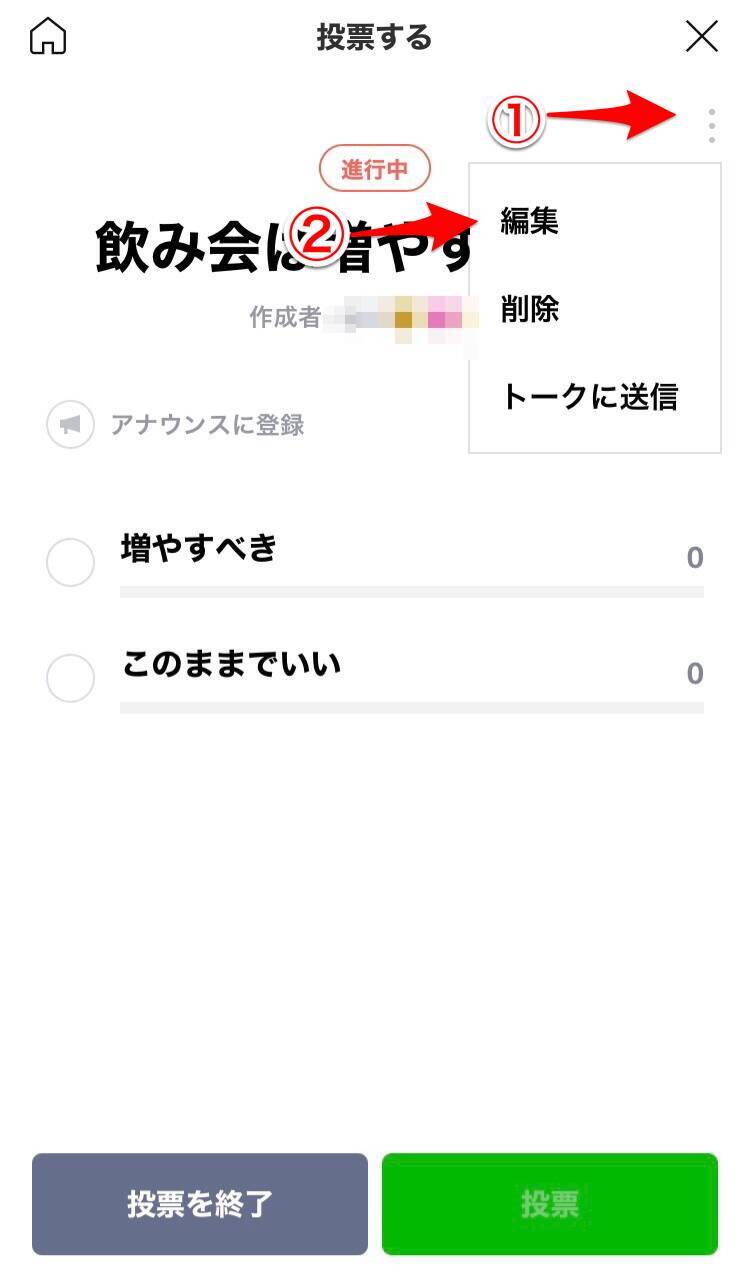Select トークに送信 menu entry

pos(590,397)
